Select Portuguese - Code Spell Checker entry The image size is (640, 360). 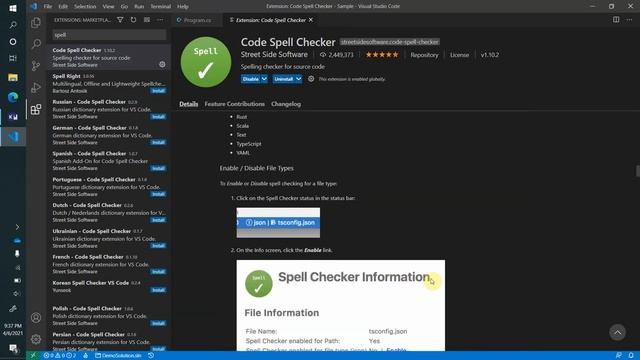[x=109, y=187]
